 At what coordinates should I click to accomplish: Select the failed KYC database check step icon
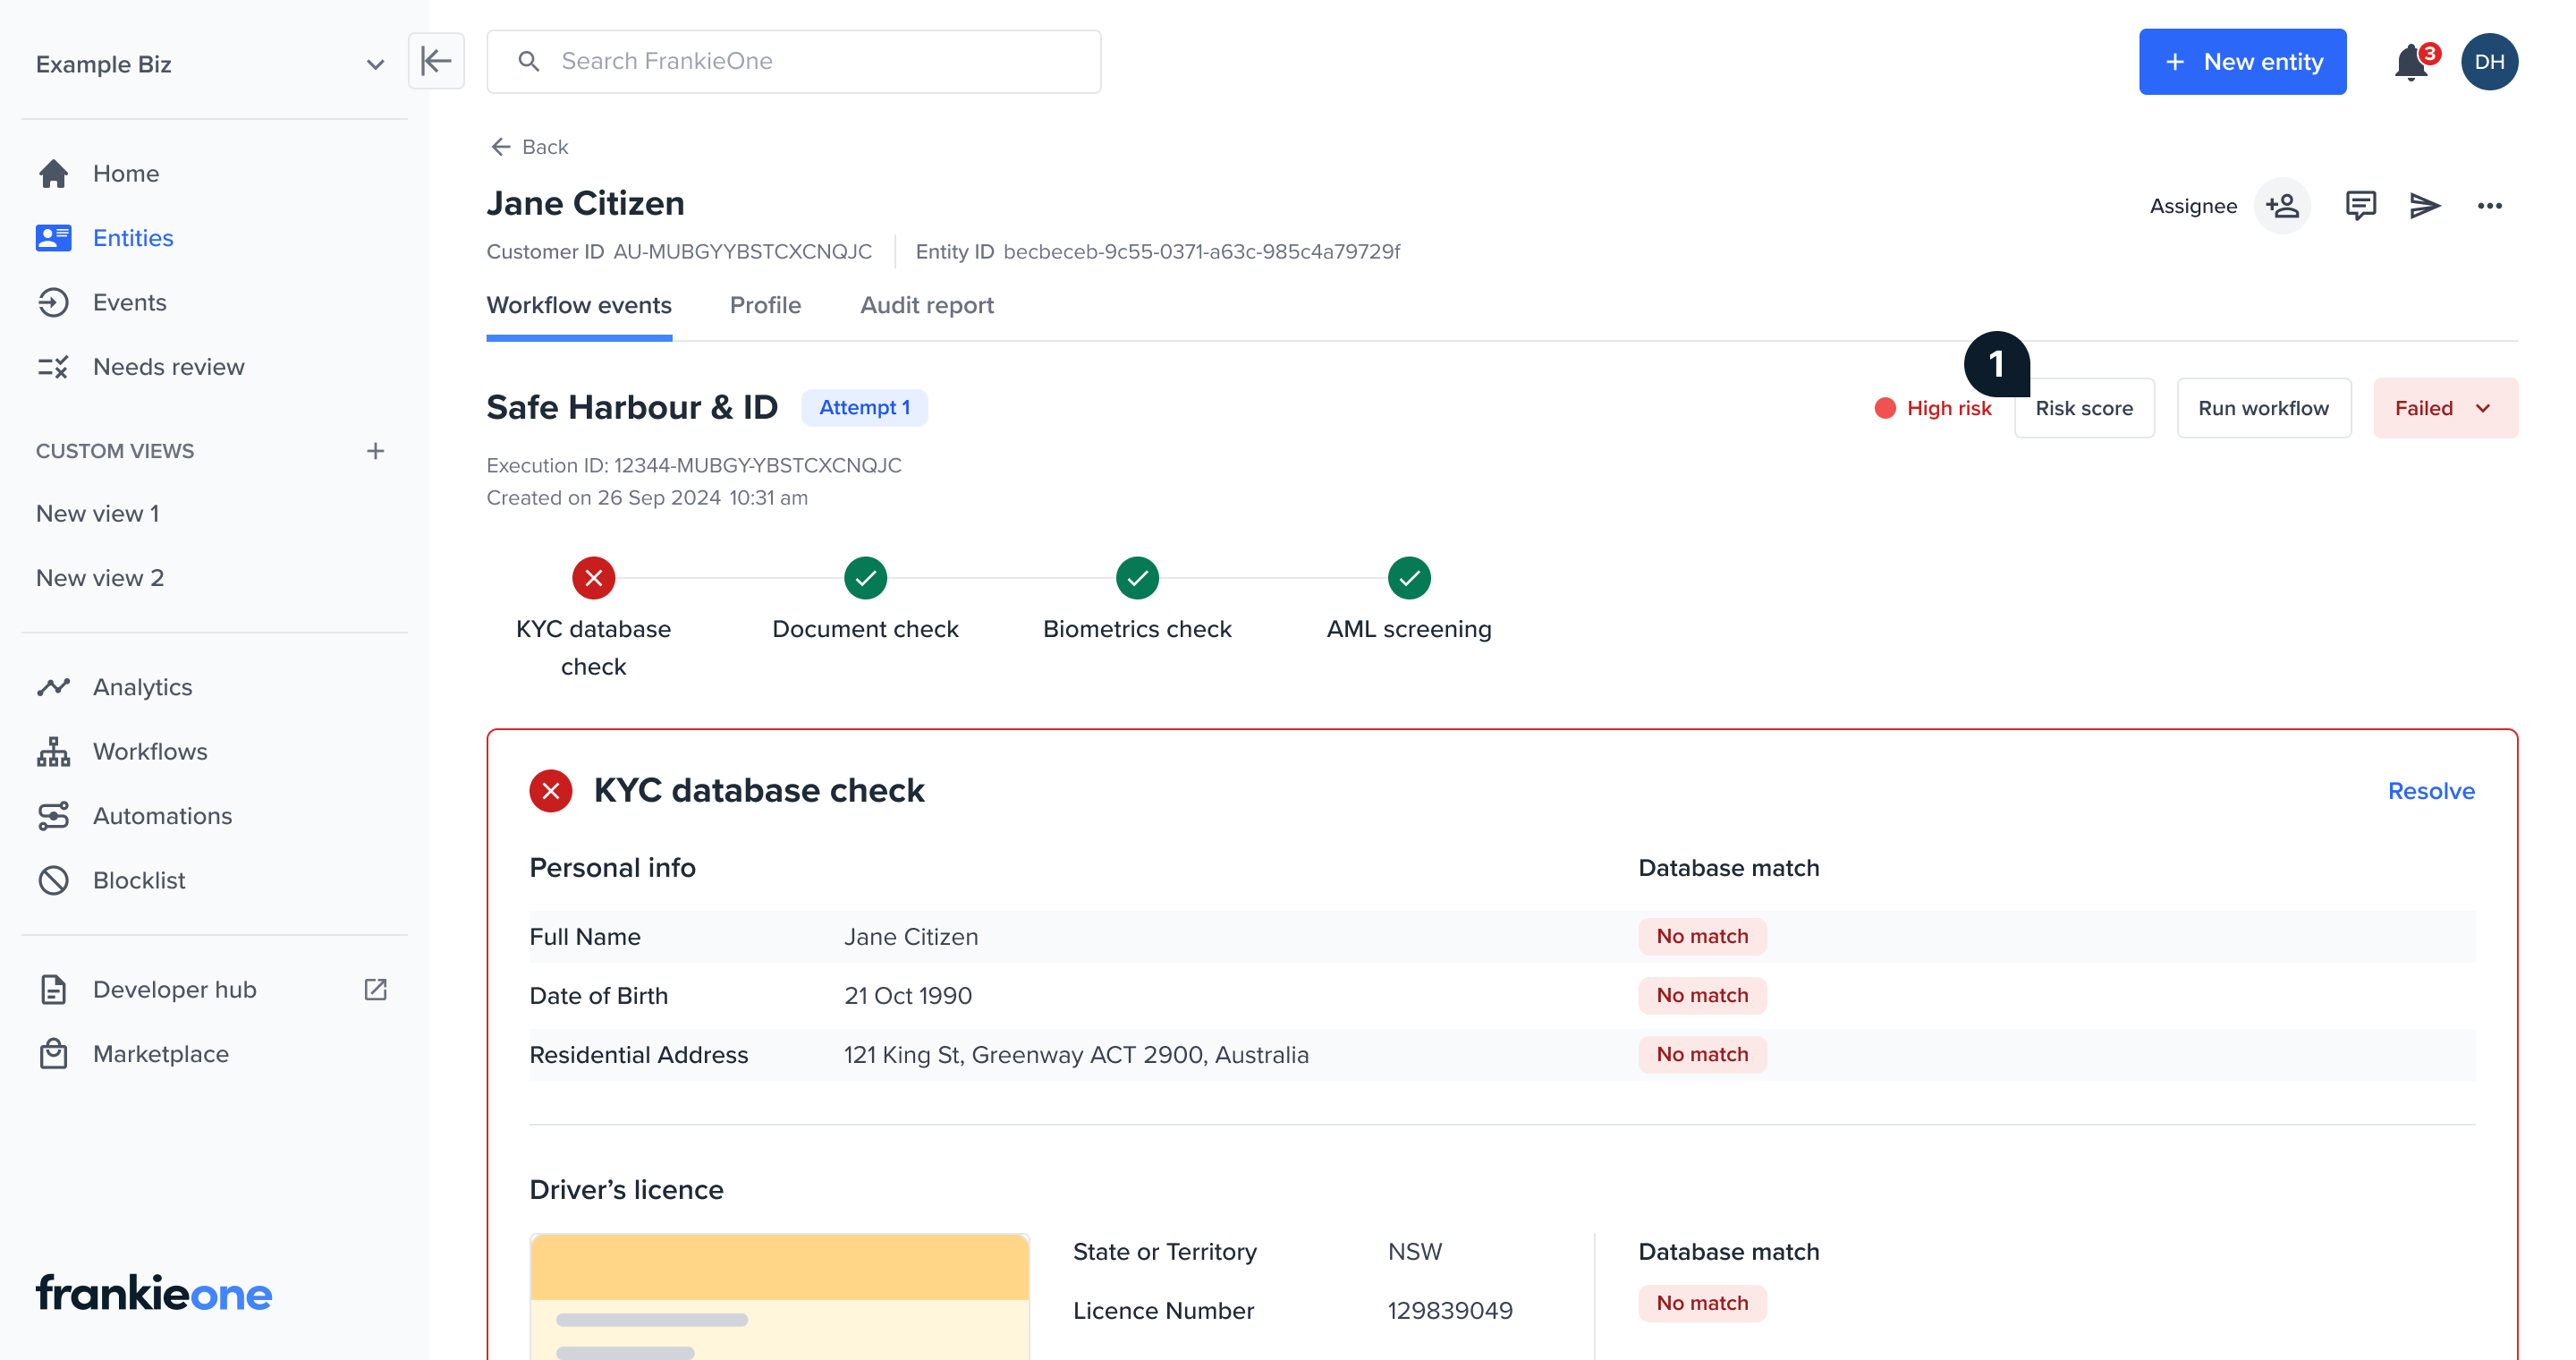(593, 578)
